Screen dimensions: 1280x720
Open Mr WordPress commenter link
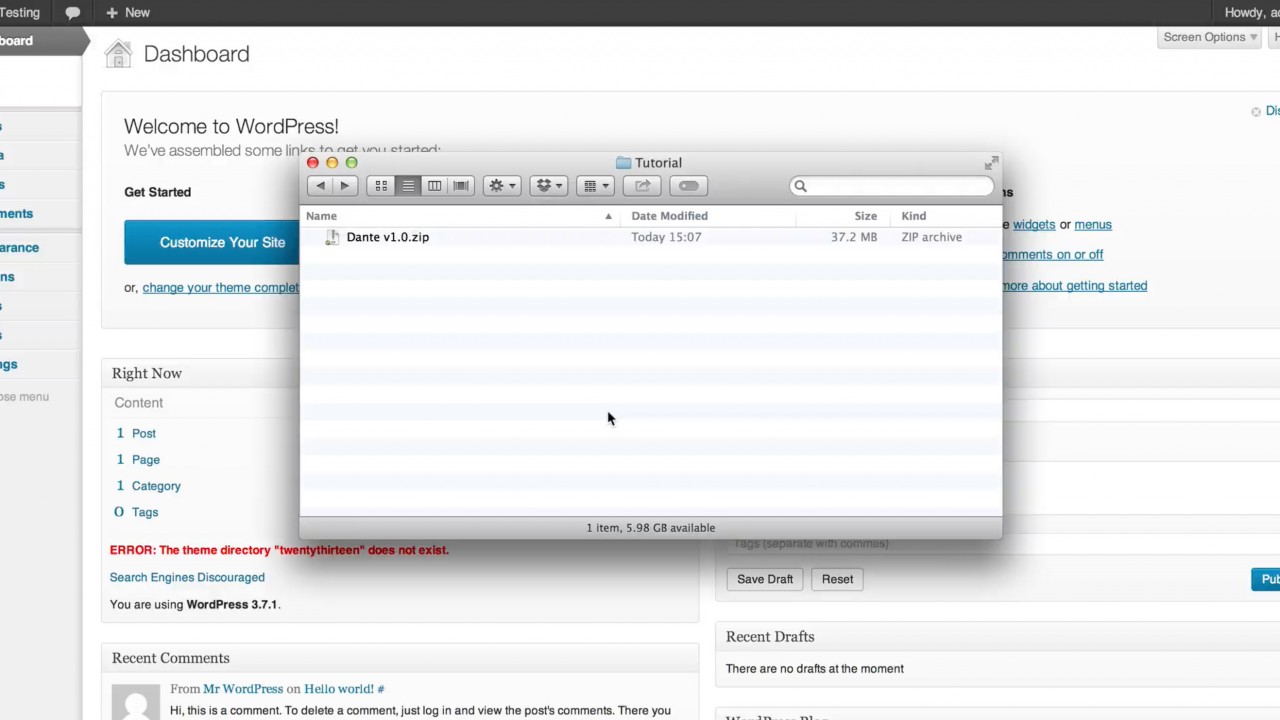pos(243,689)
